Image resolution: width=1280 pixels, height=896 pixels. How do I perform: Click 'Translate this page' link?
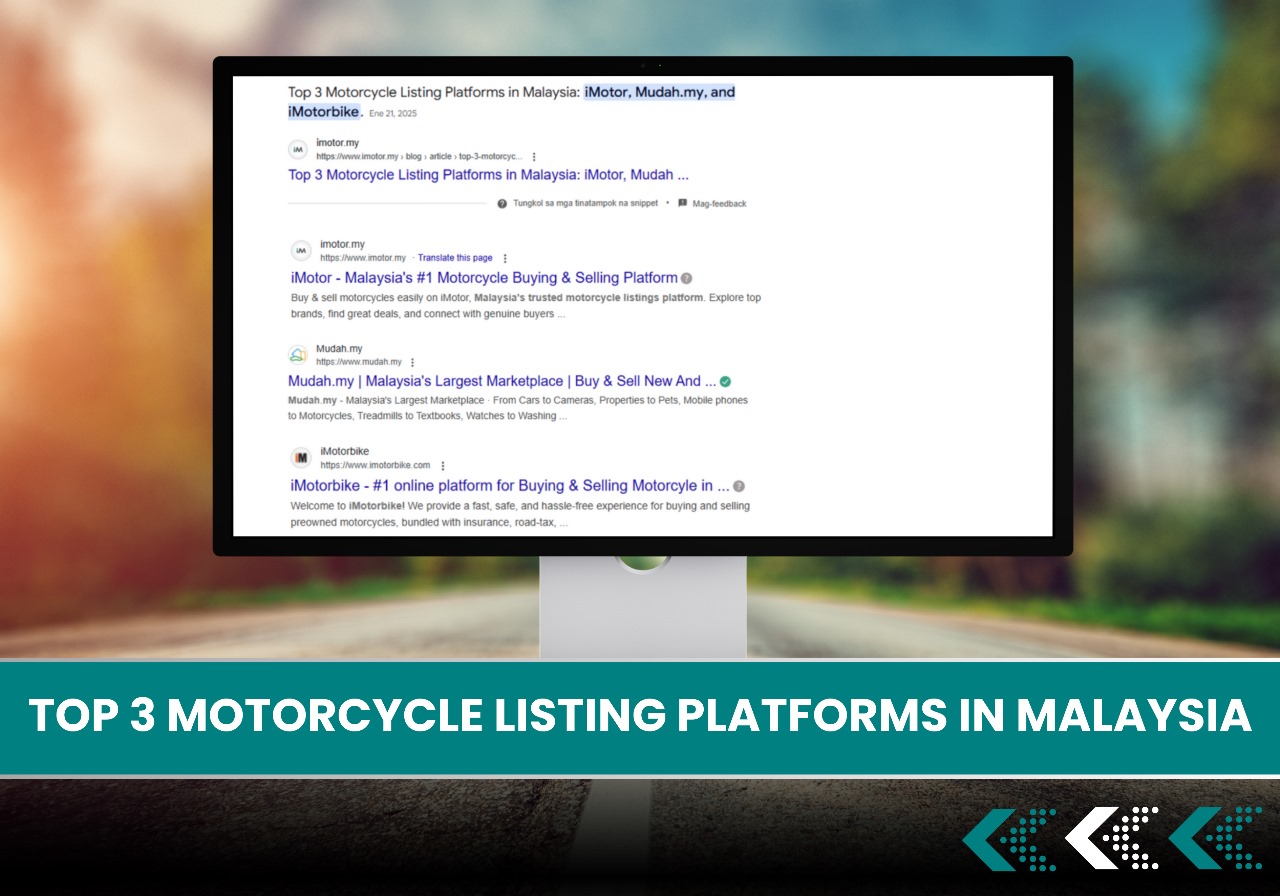coord(455,258)
